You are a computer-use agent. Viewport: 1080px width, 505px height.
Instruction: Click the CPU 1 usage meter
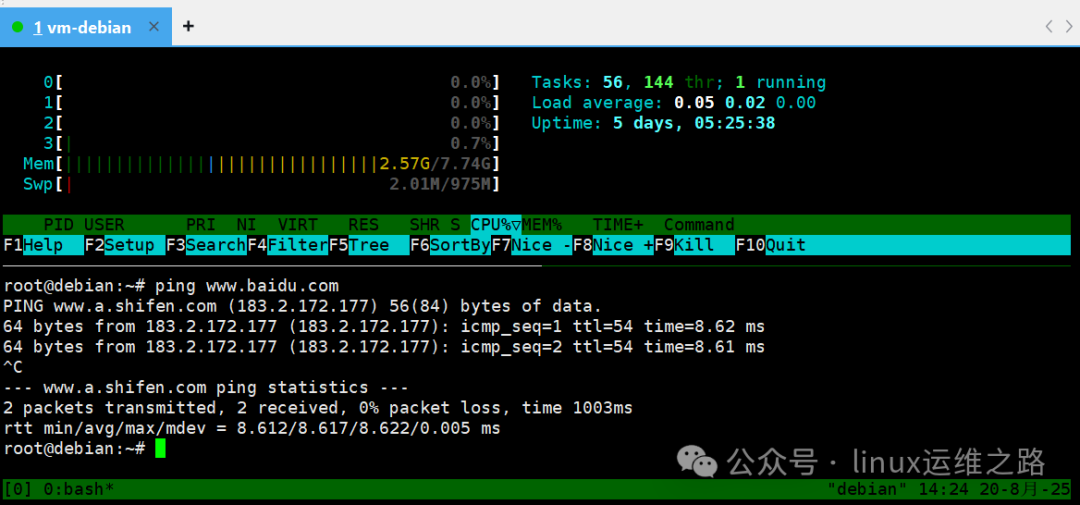click(x=271, y=103)
